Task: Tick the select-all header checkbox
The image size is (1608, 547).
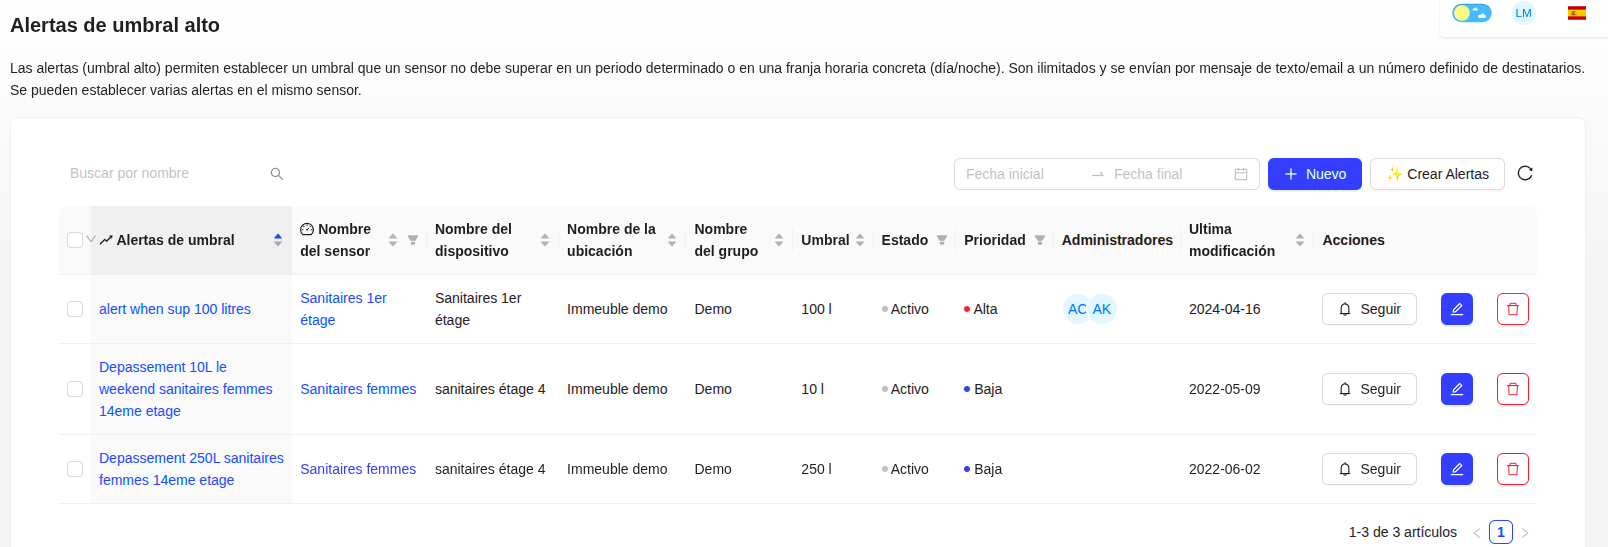Action: [x=75, y=240]
